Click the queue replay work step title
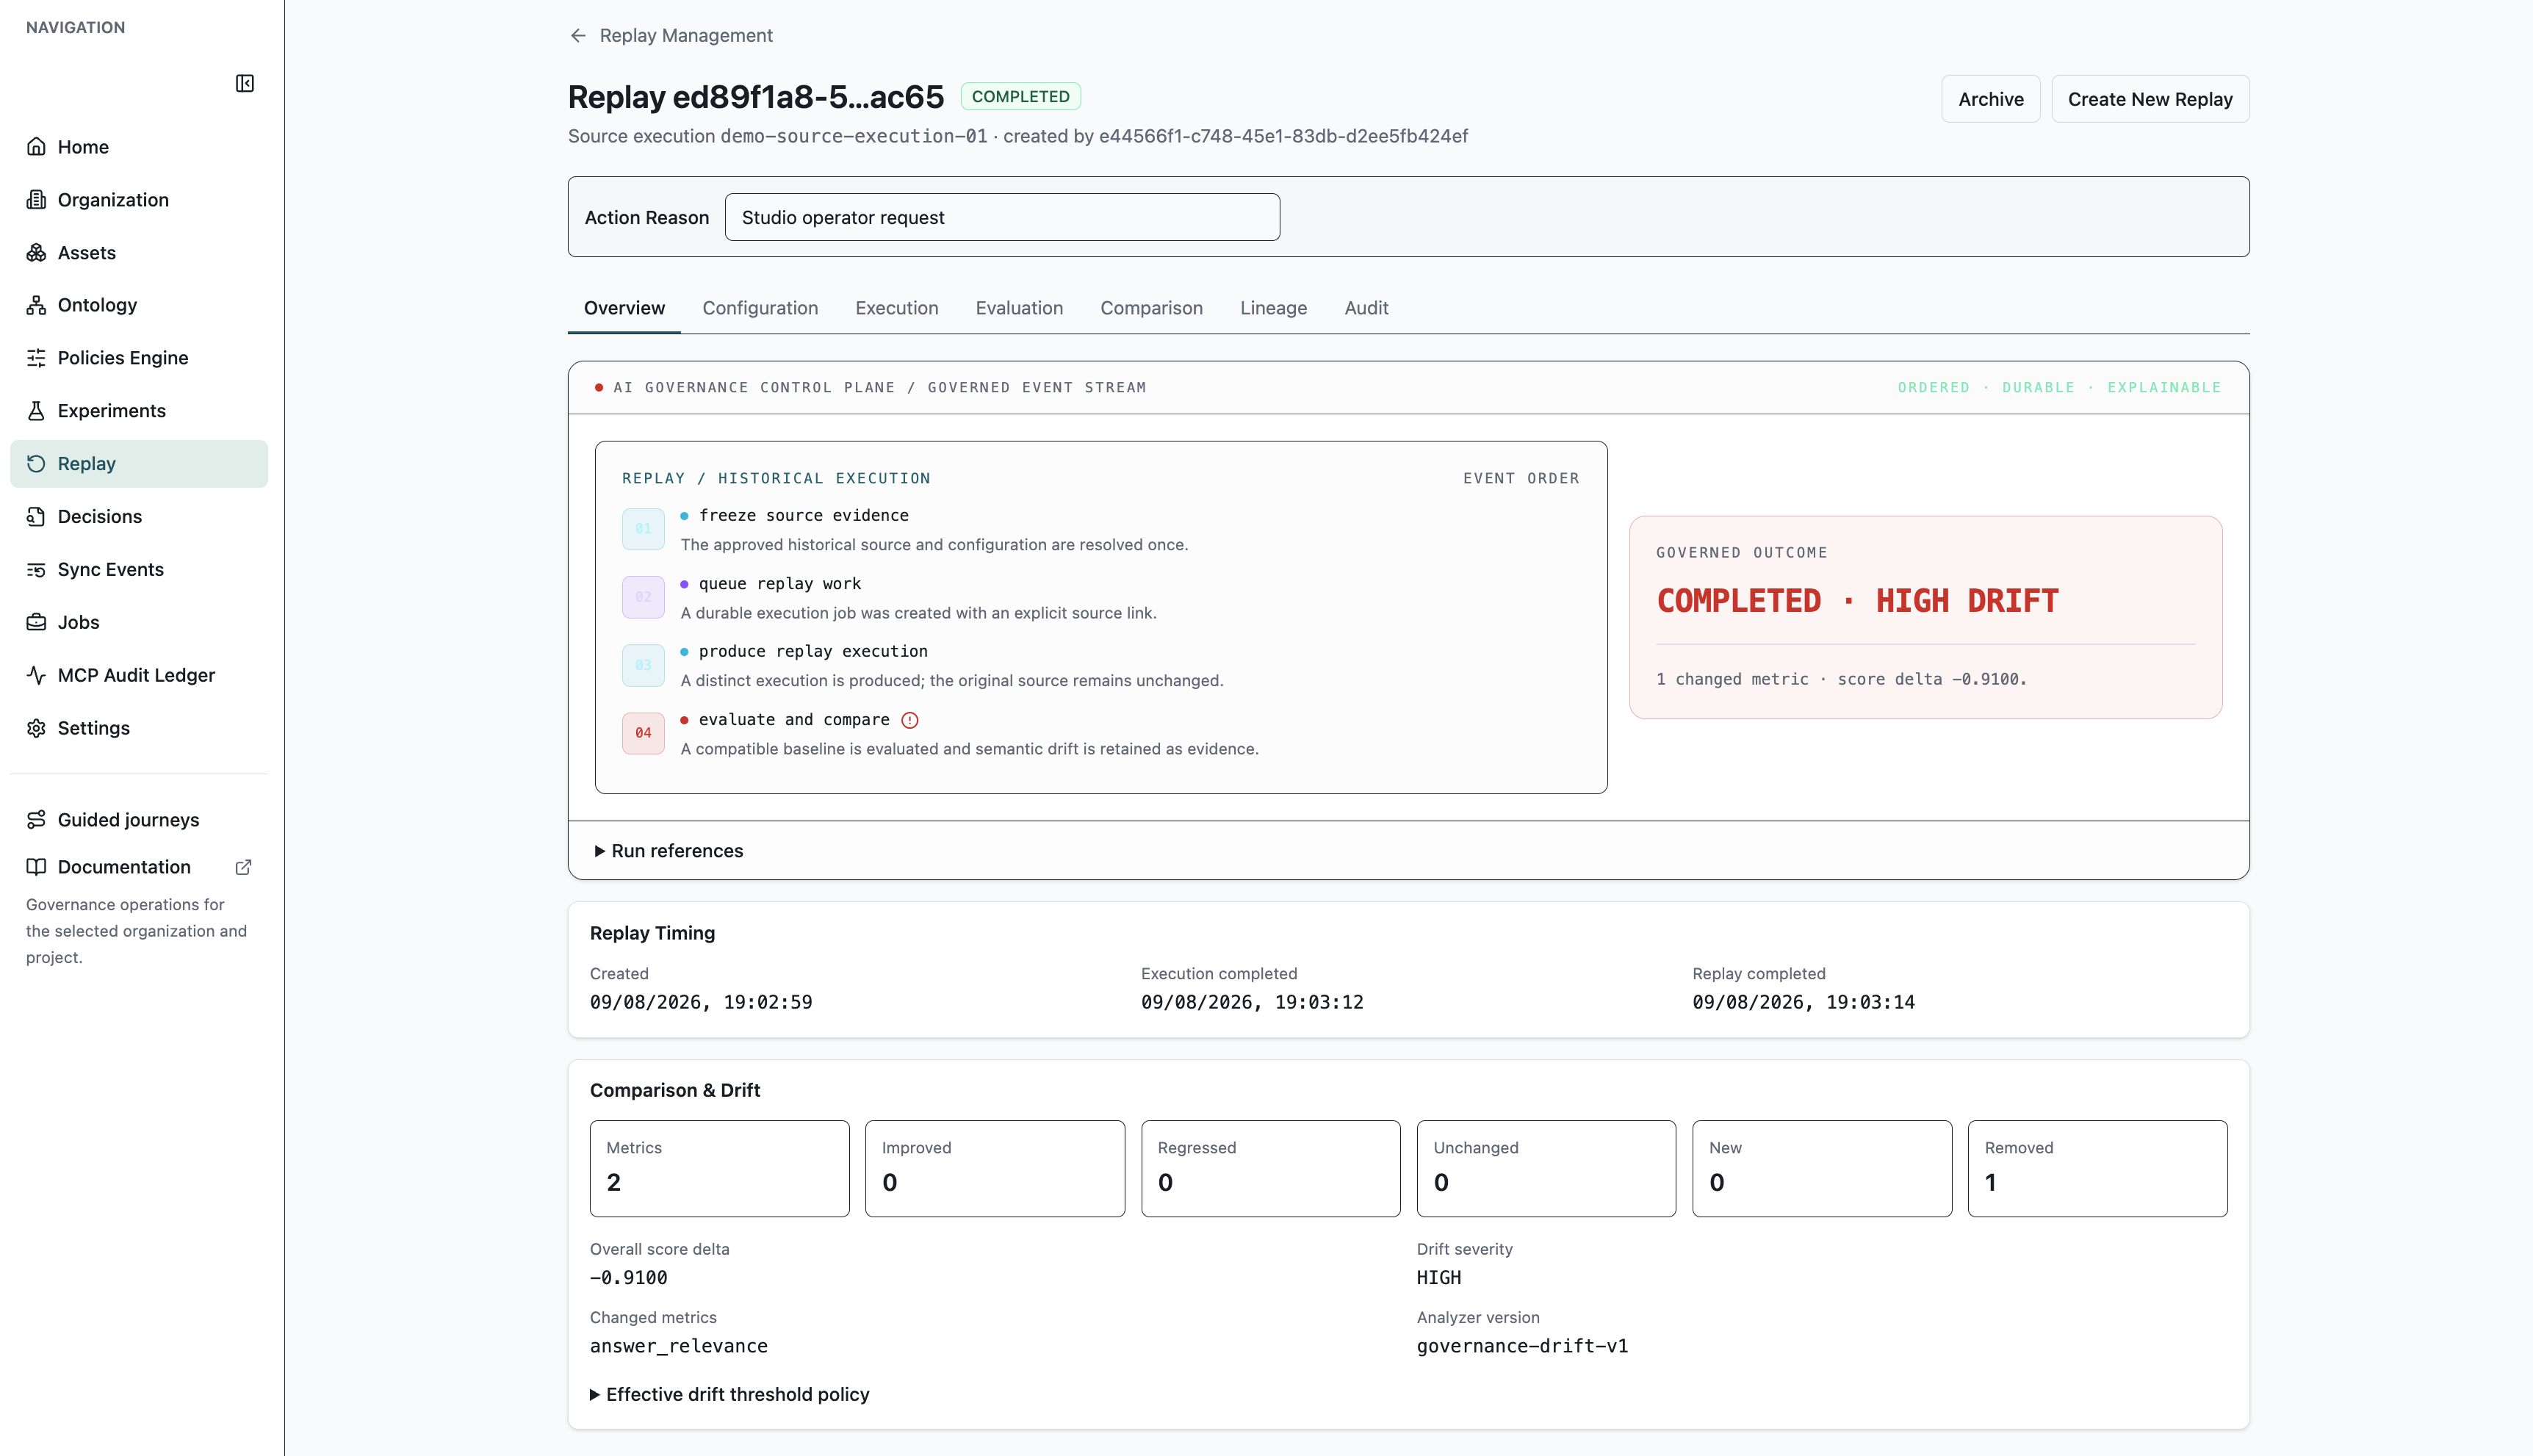Image resolution: width=2533 pixels, height=1456 pixels. (780, 584)
